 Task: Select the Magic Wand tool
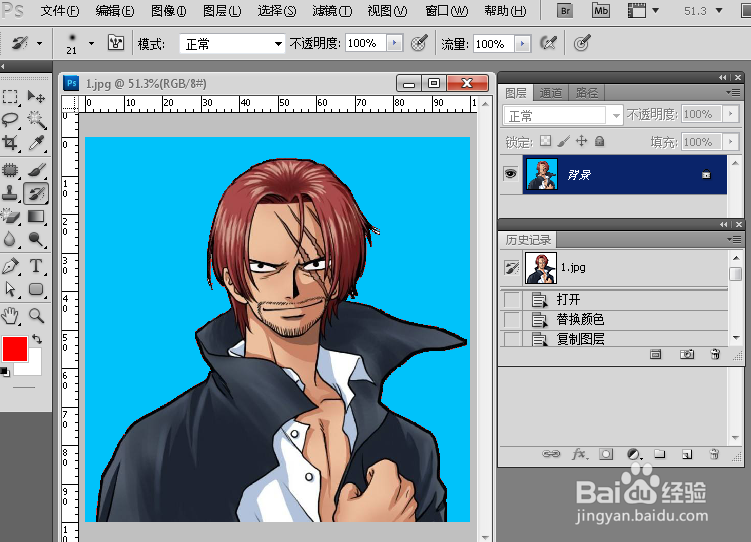[36, 119]
